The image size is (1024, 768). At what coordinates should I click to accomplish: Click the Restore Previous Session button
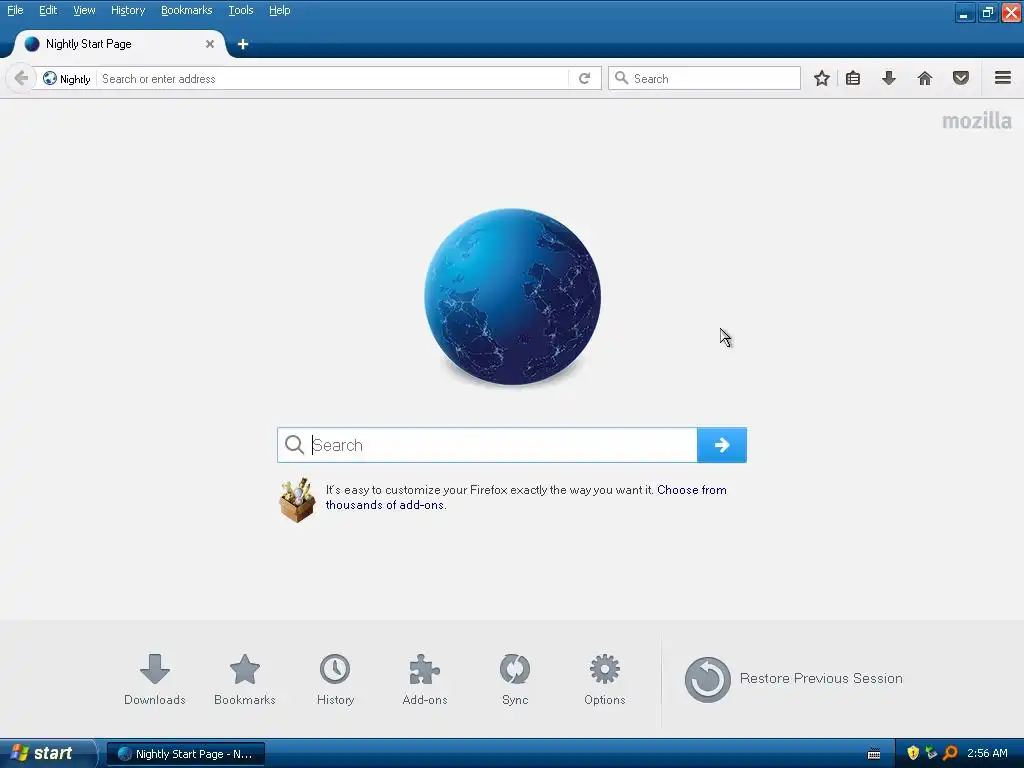793,679
